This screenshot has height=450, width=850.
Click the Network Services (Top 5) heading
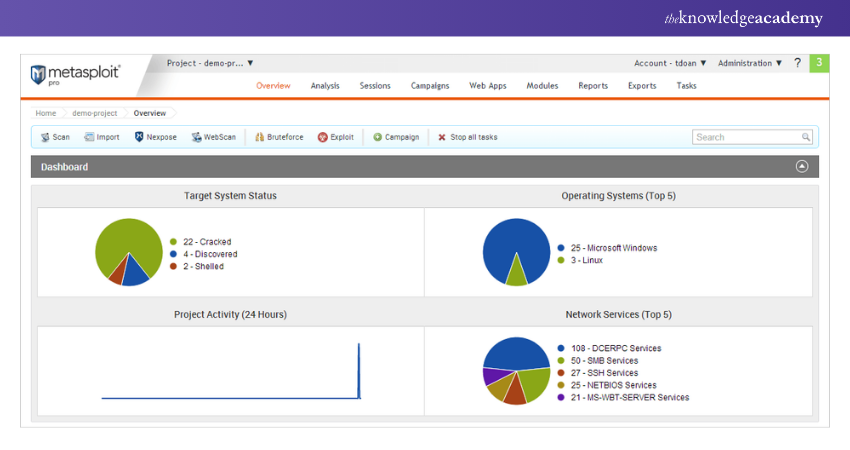click(x=619, y=314)
